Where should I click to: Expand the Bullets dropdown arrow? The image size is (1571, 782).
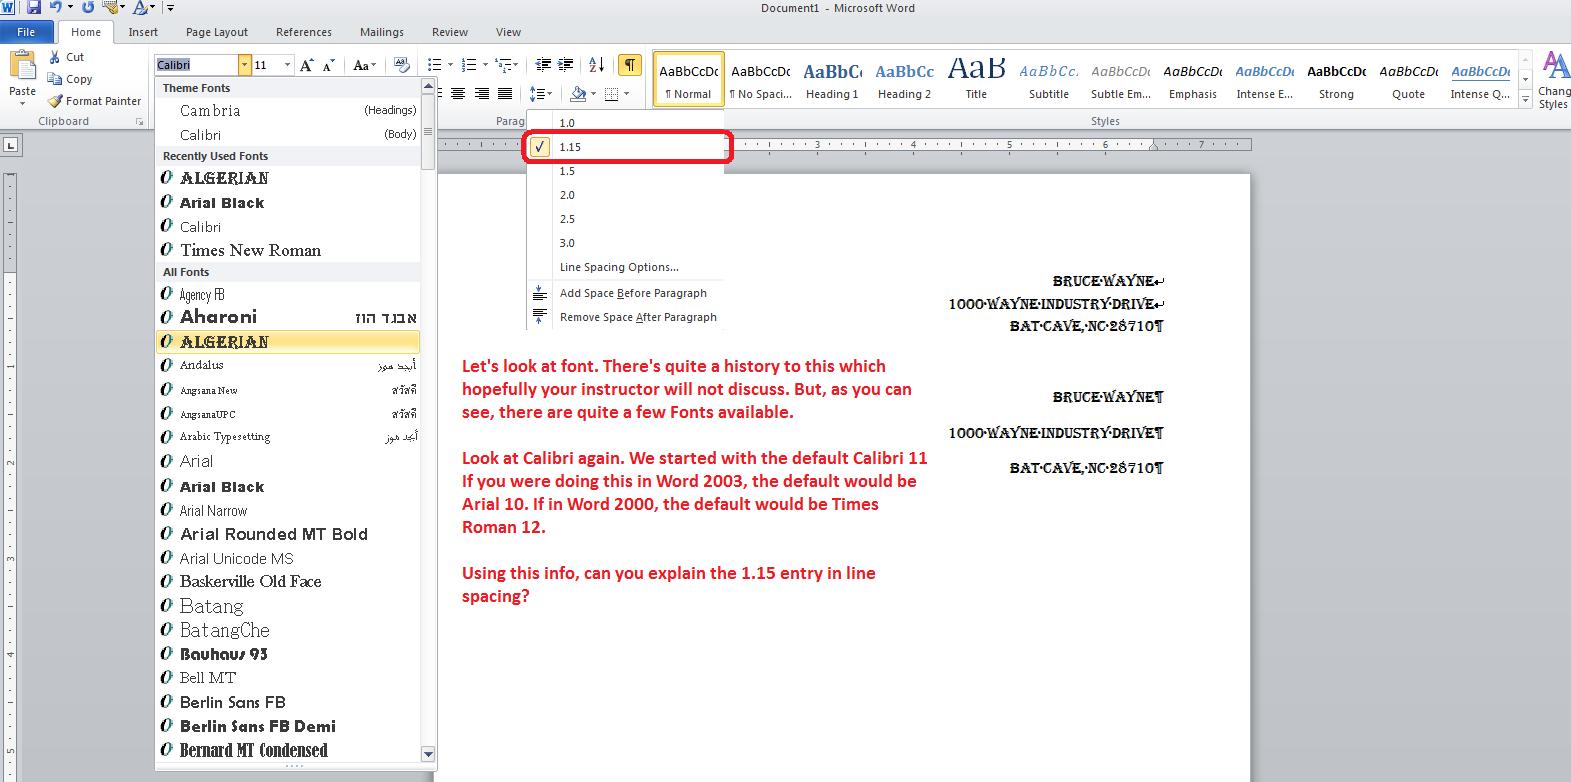click(450, 65)
